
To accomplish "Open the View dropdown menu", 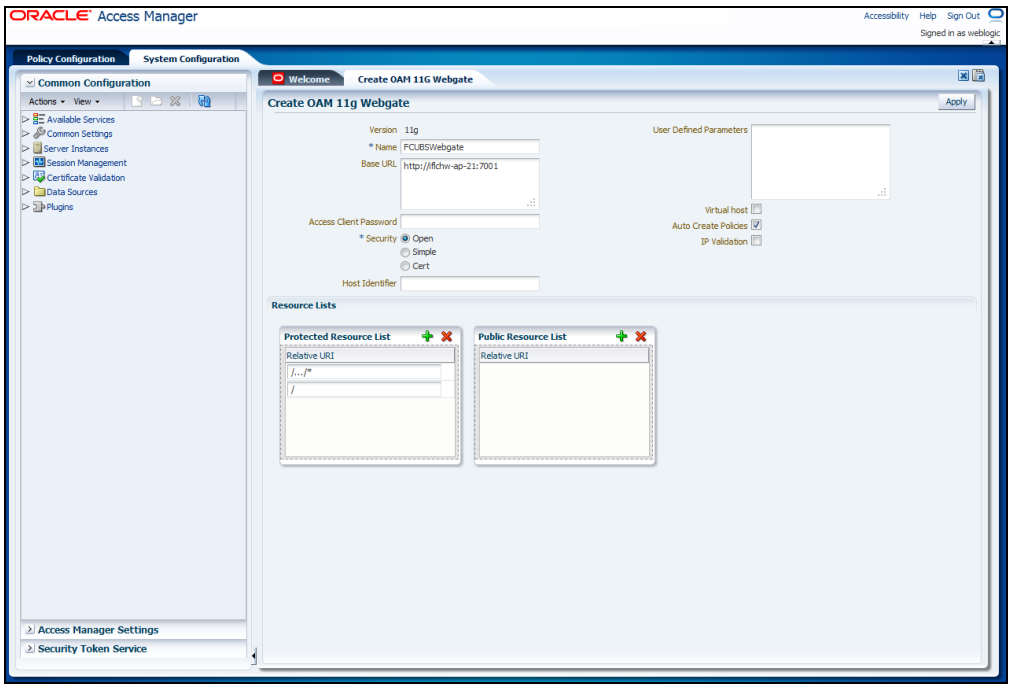I will 86,101.
